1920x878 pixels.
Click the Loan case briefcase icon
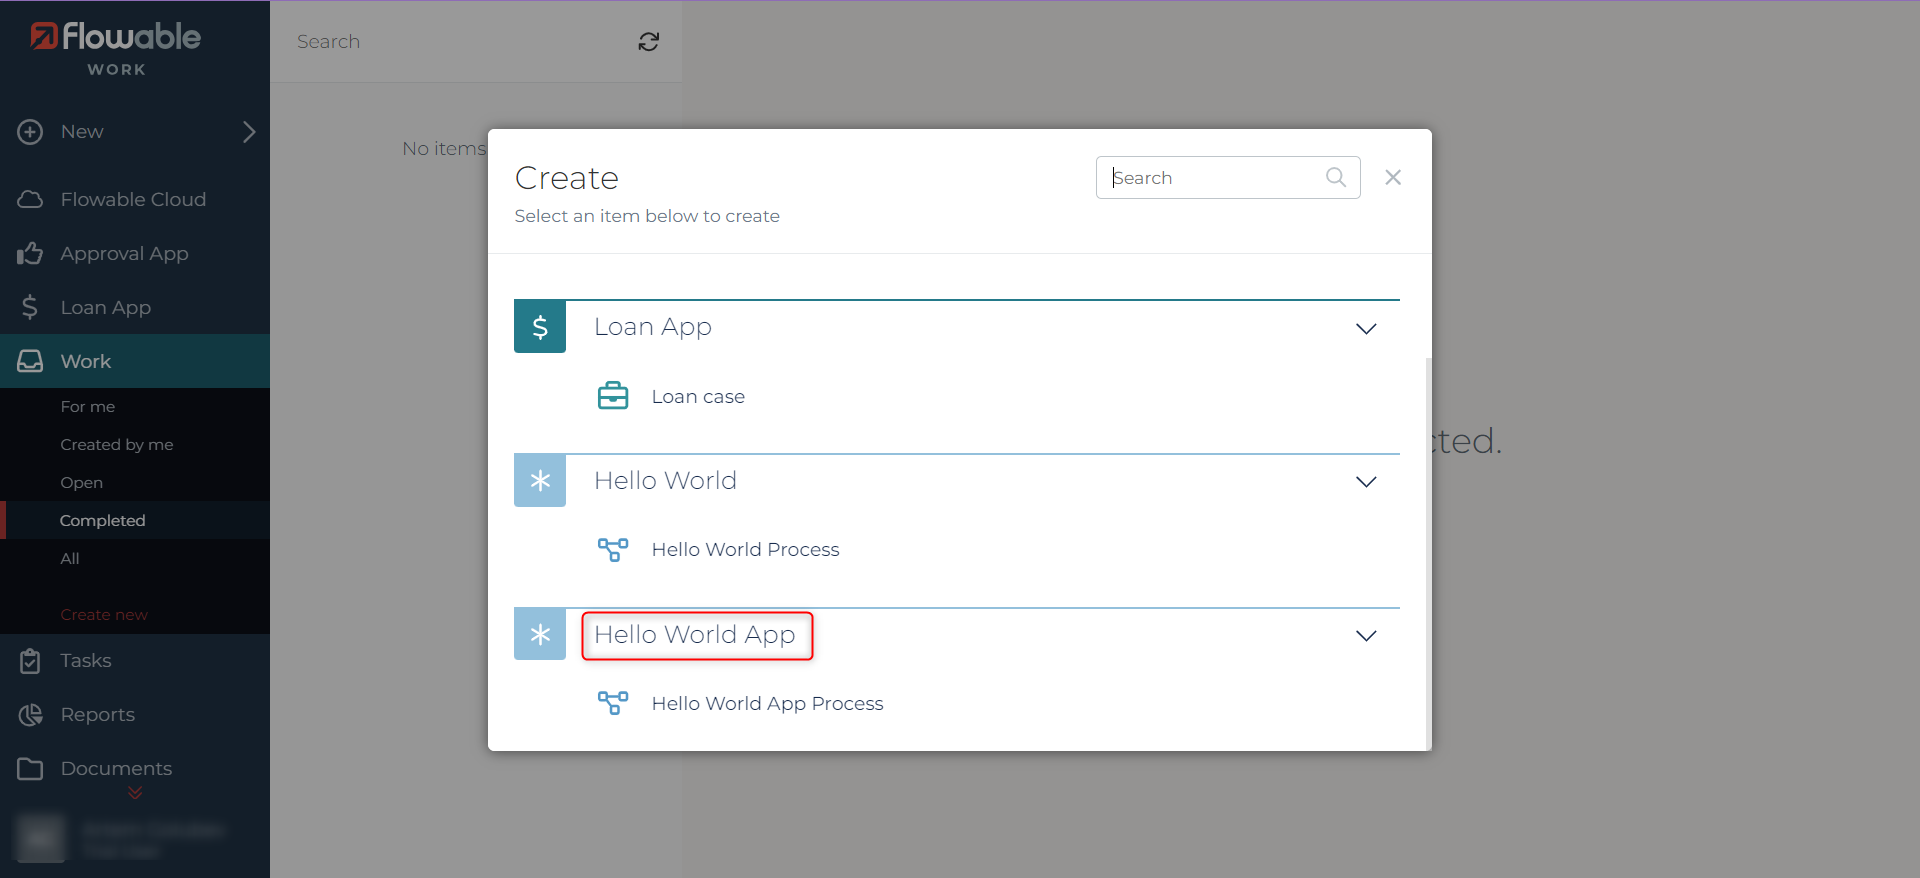(613, 396)
